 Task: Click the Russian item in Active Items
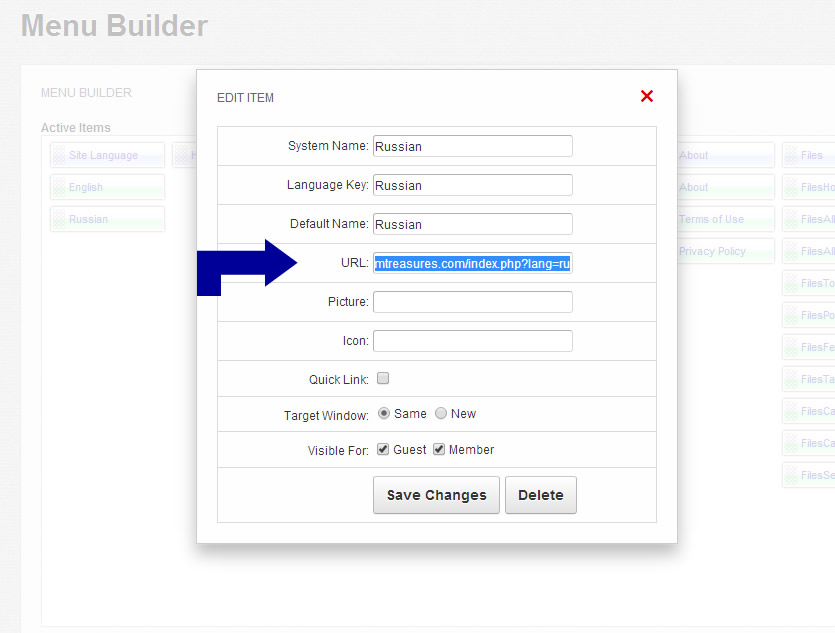coord(107,220)
